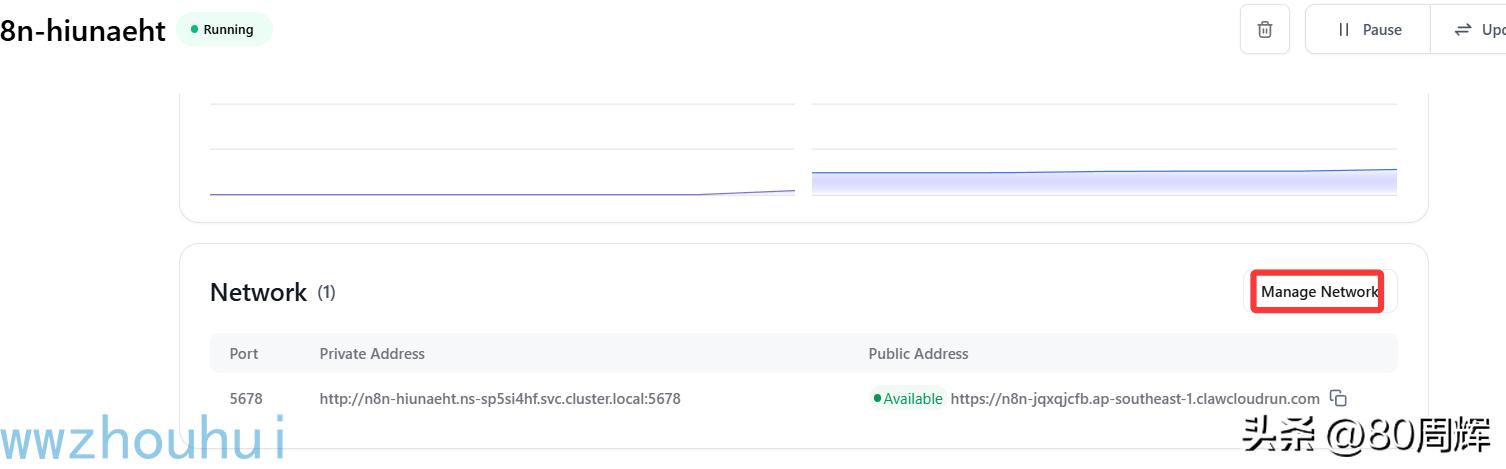The height and width of the screenshot is (469, 1506).
Task: Click the trash delete icon
Action: click(x=1265, y=30)
